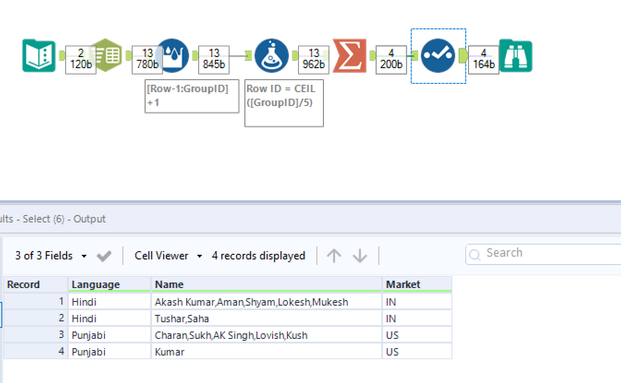Click Punjabi language cell in record 3
The image size is (621, 383).
click(x=109, y=335)
